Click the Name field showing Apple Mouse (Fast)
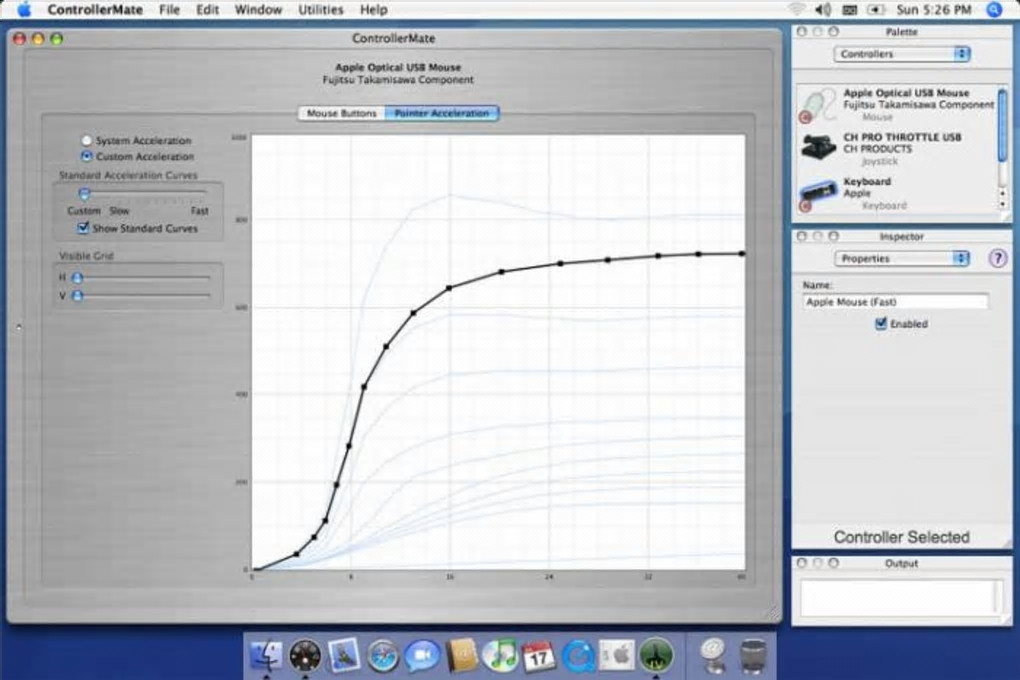This screenshot has height=680, width=1020. point(895,302)
